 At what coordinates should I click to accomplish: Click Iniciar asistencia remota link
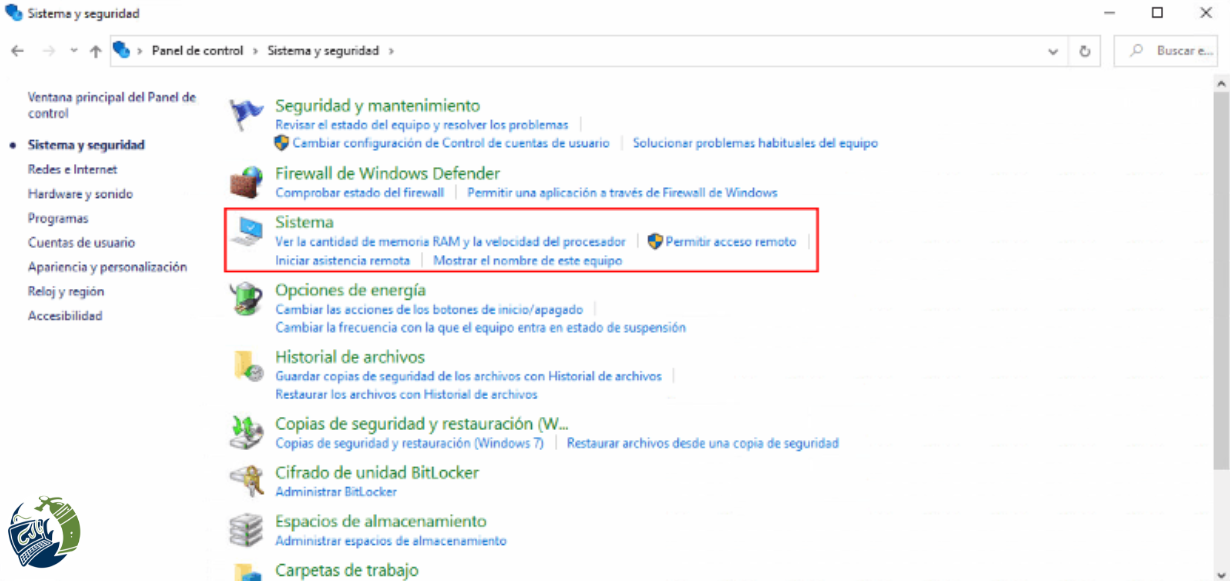342,260
